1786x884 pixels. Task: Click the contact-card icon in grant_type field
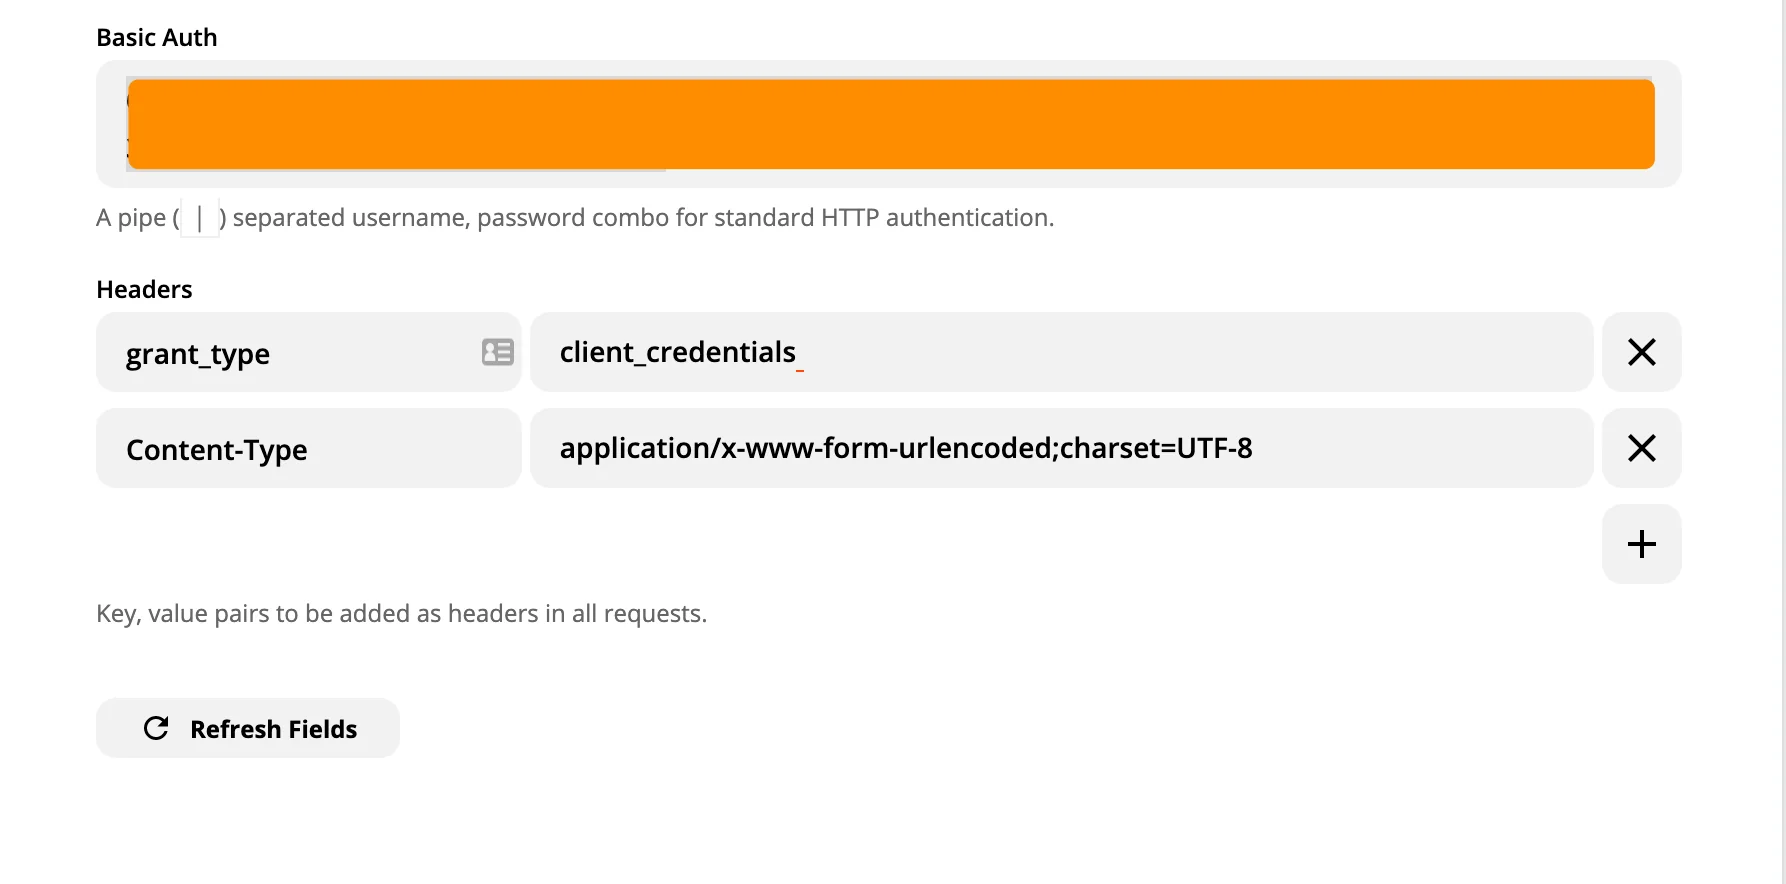point(497,352)
